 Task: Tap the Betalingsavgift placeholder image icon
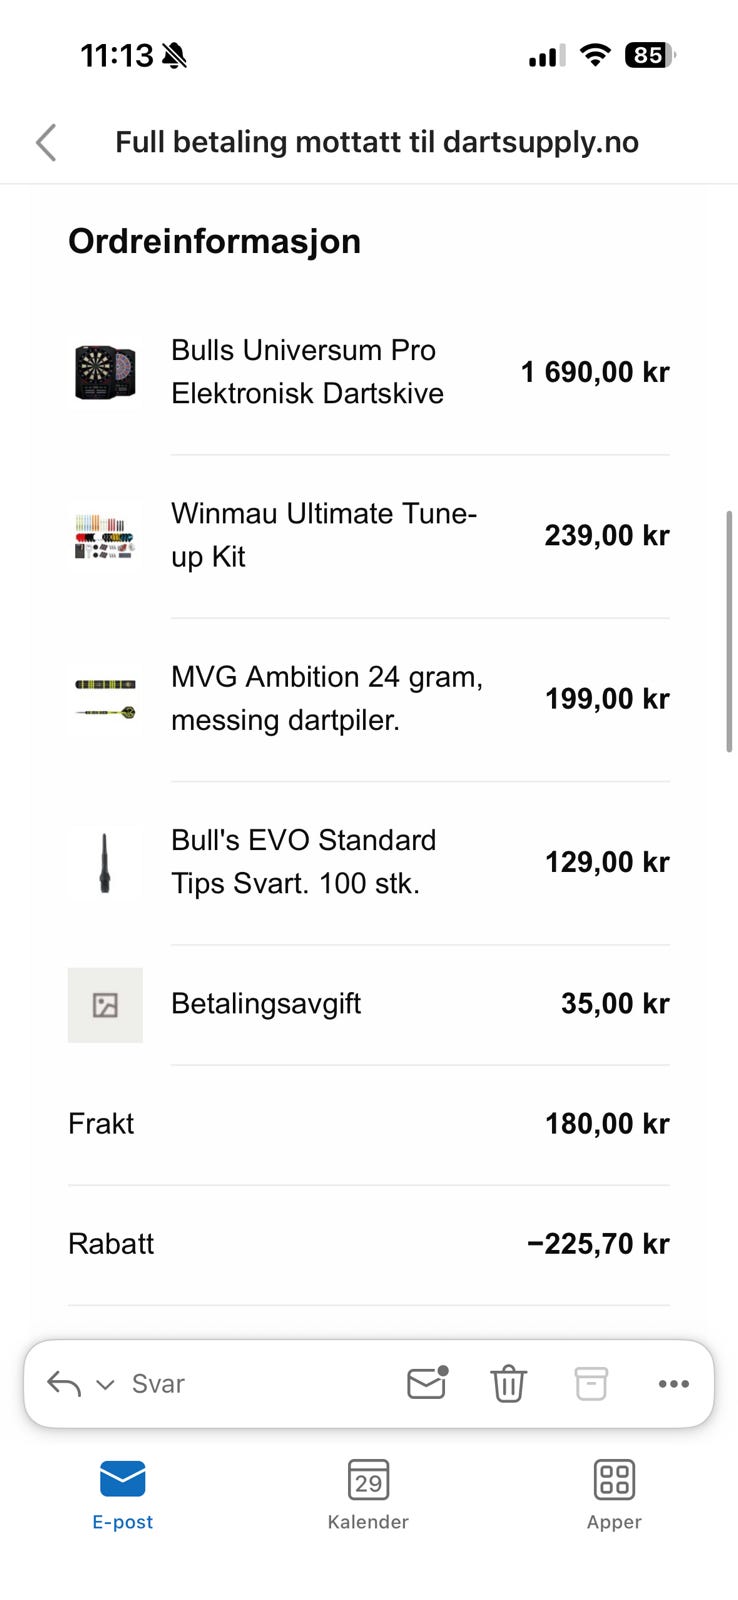[x=105, y=1005]
